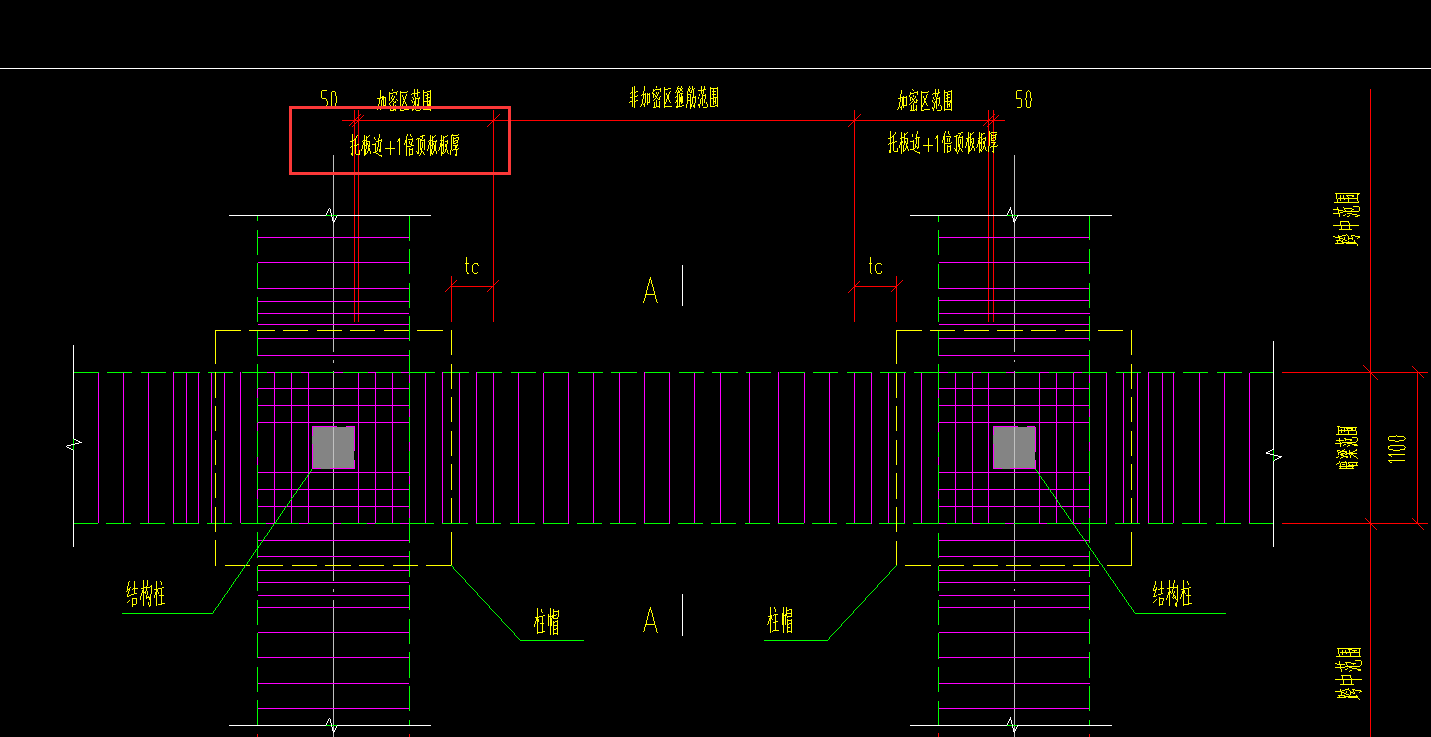Select the right-hand '结构柱' leader label
1431x737 pixels.
click(x=1173, y=594)
